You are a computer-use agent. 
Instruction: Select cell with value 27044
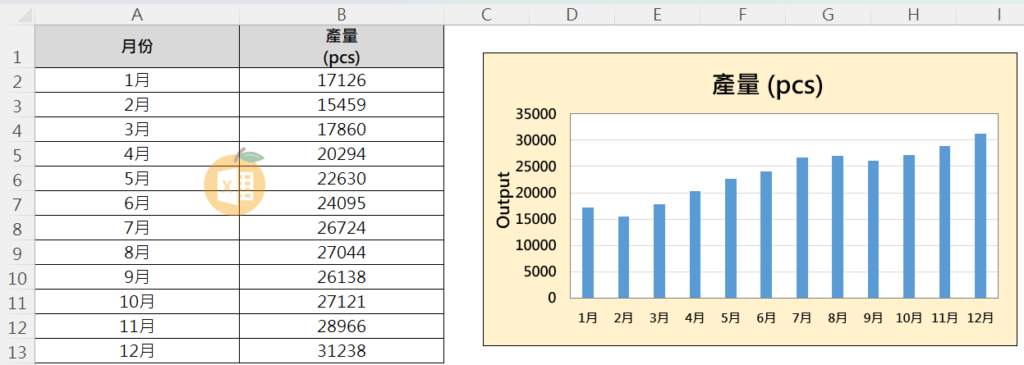click(342, 252)
